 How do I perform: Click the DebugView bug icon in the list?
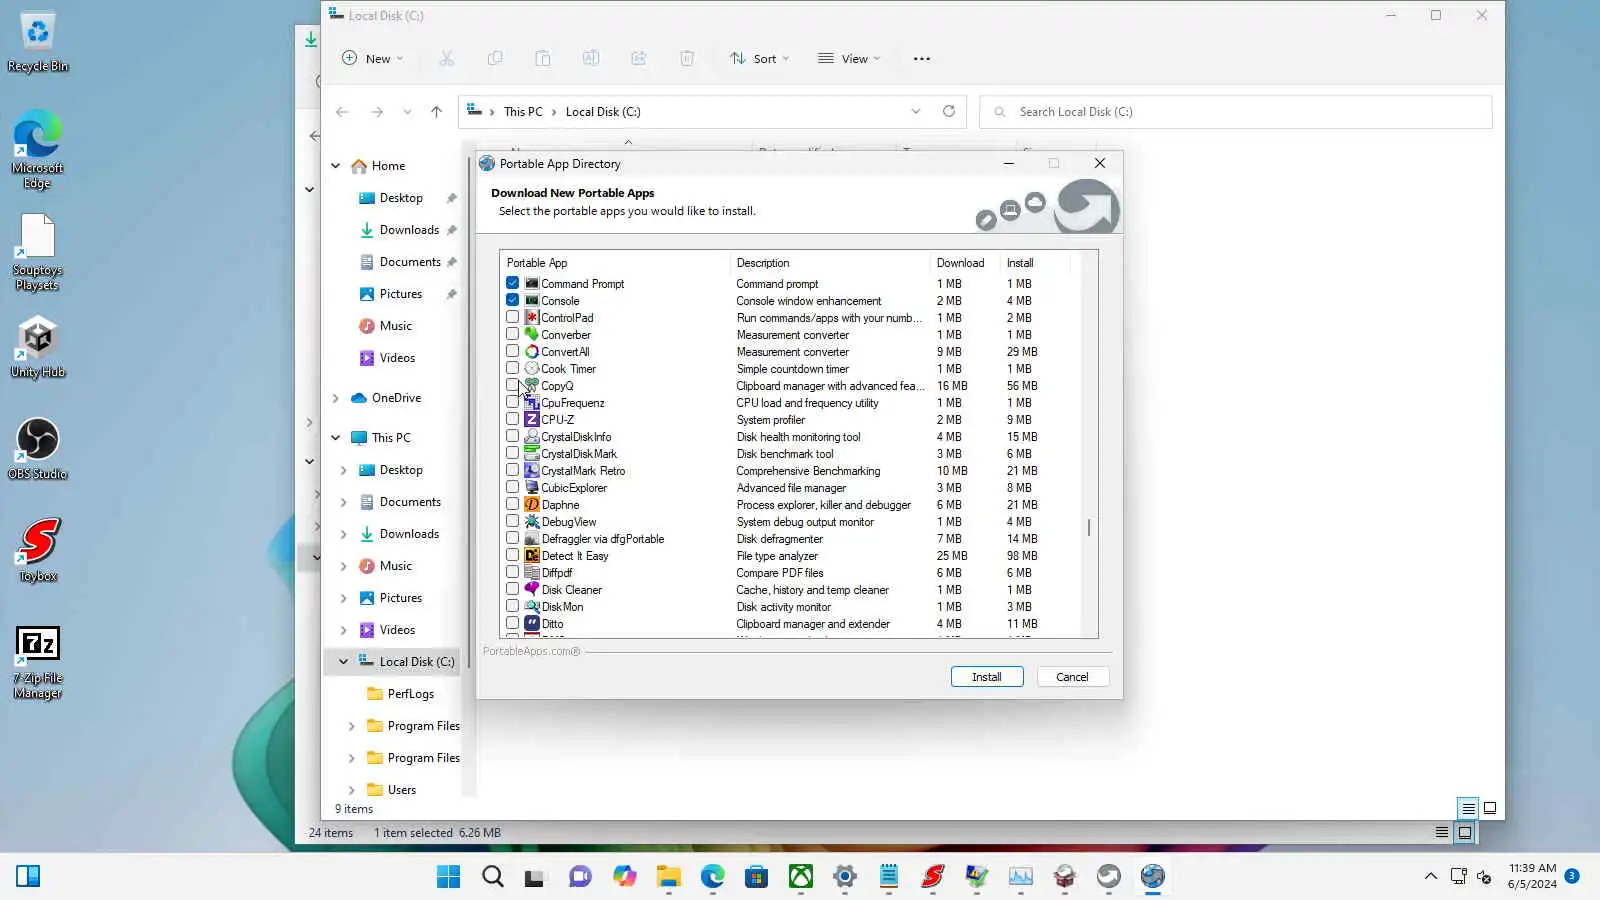[532, 522]
